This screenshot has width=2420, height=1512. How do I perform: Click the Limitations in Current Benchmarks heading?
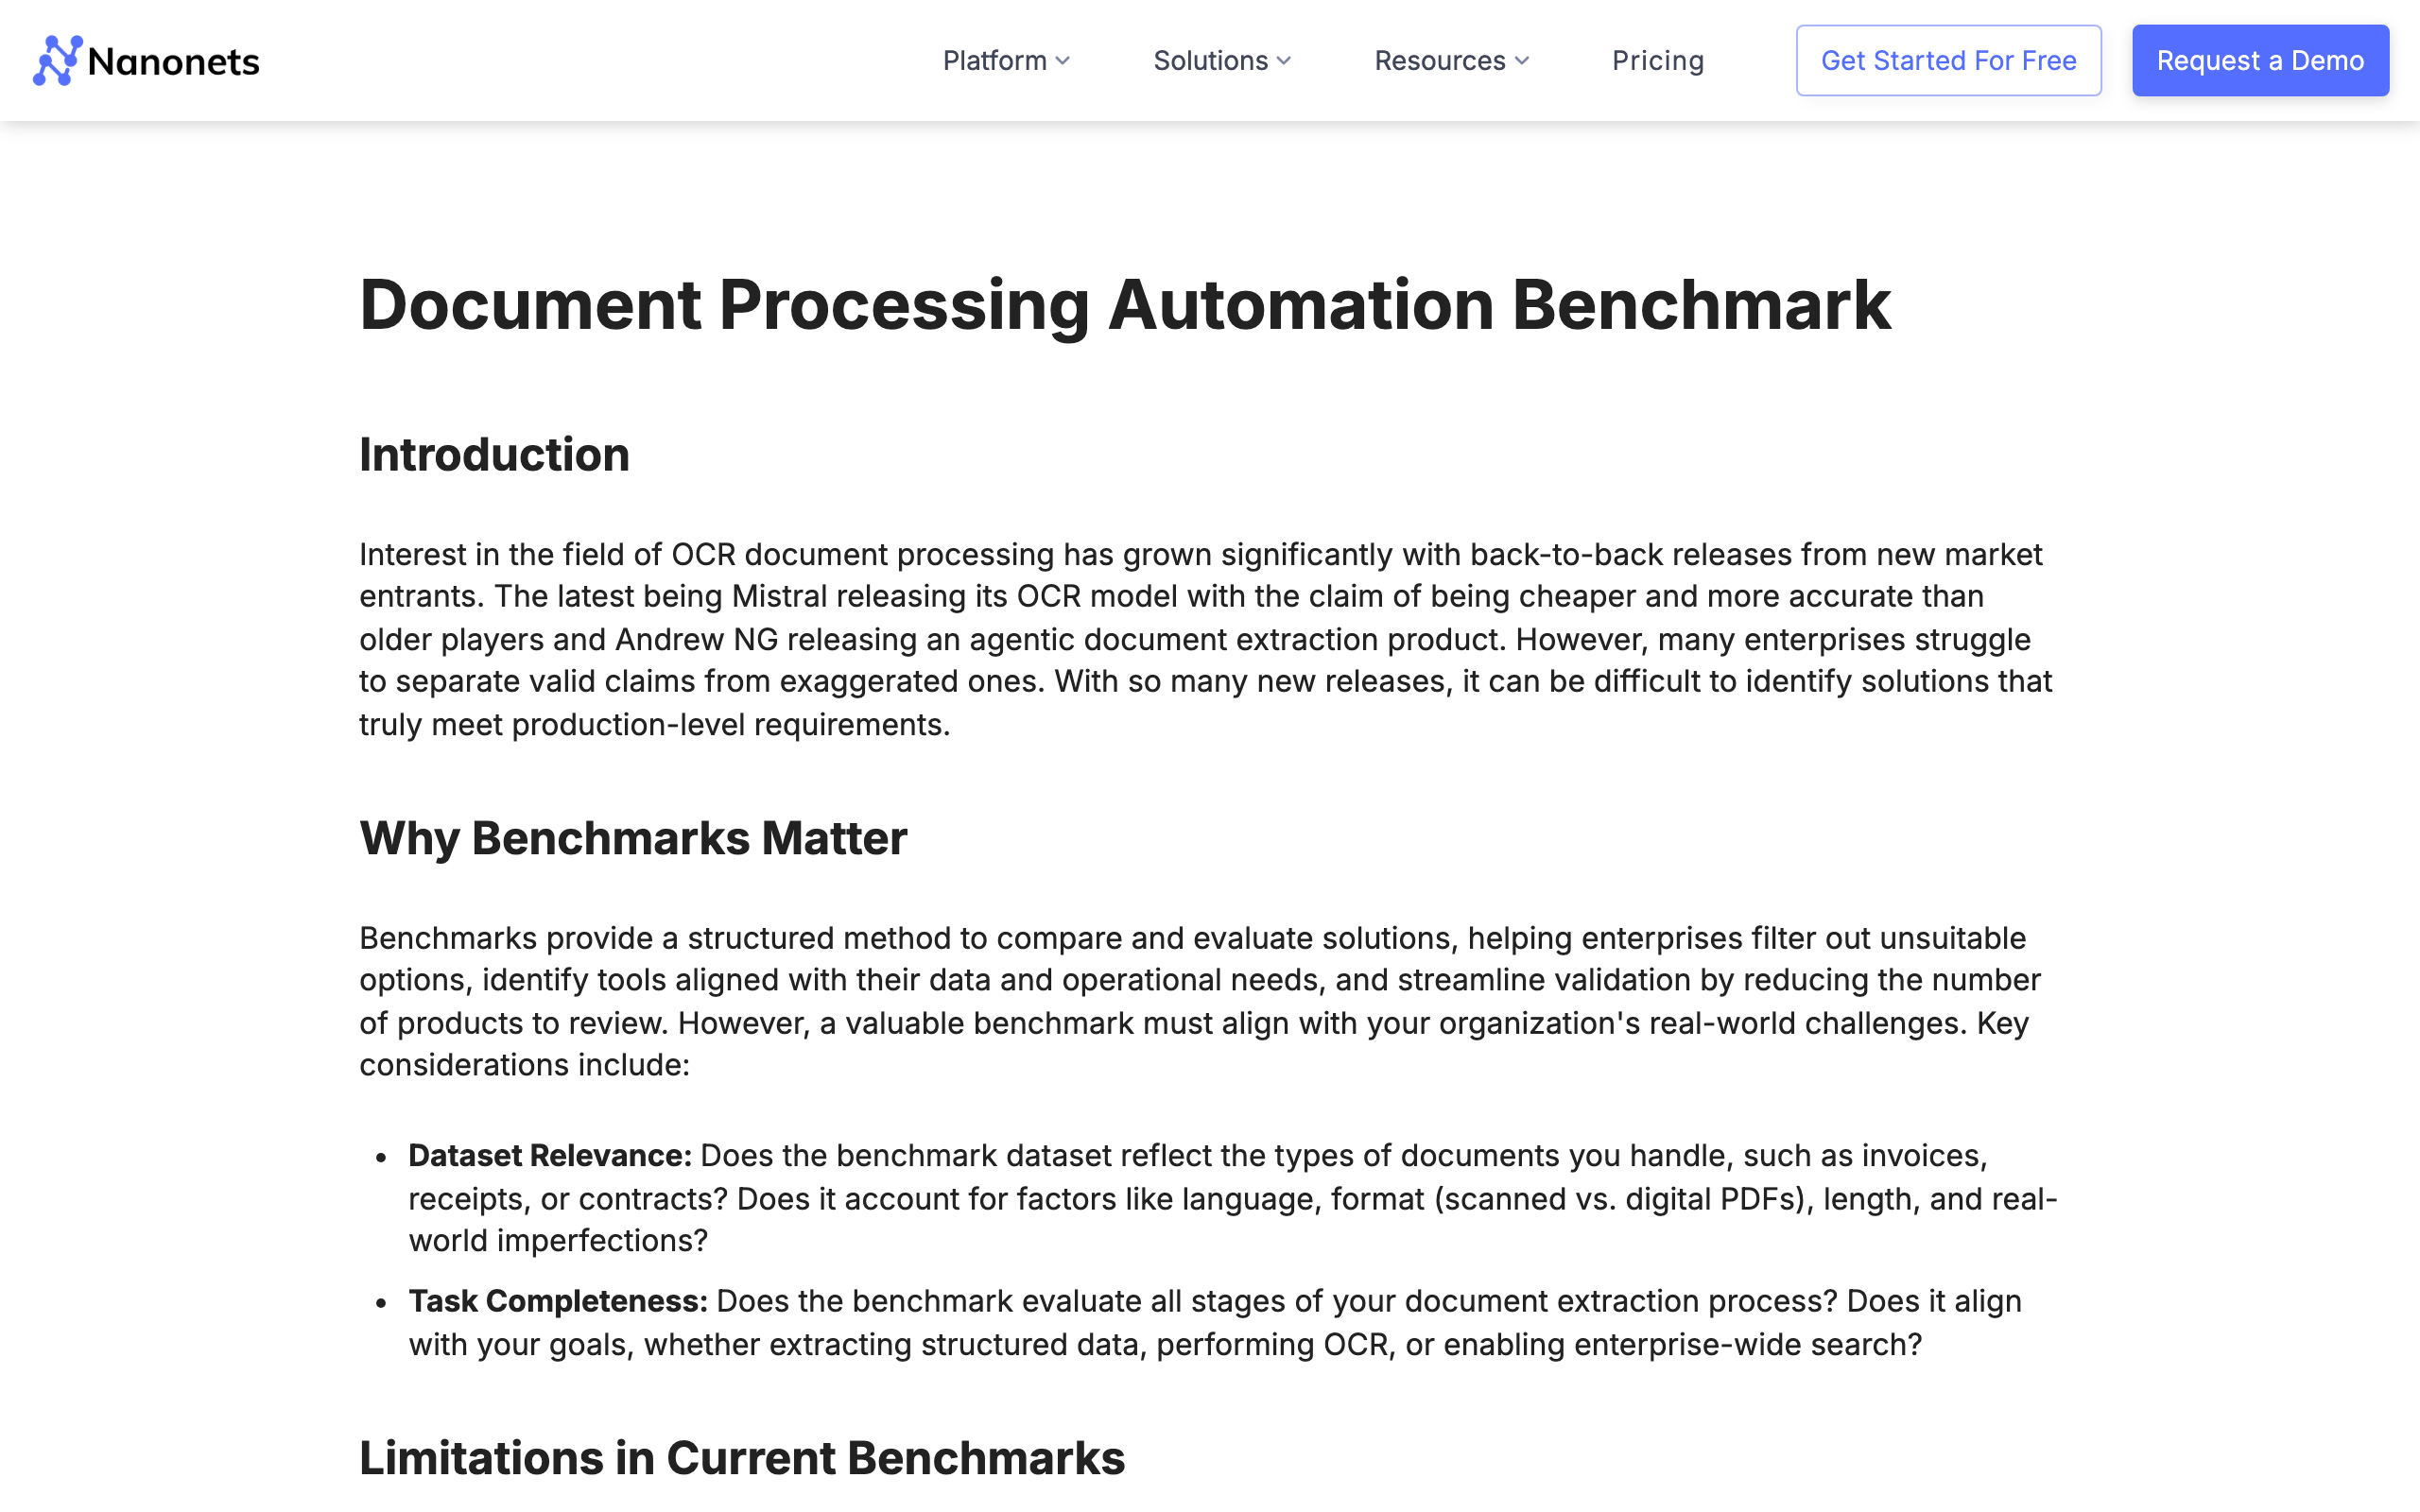tap(741, 1458)
